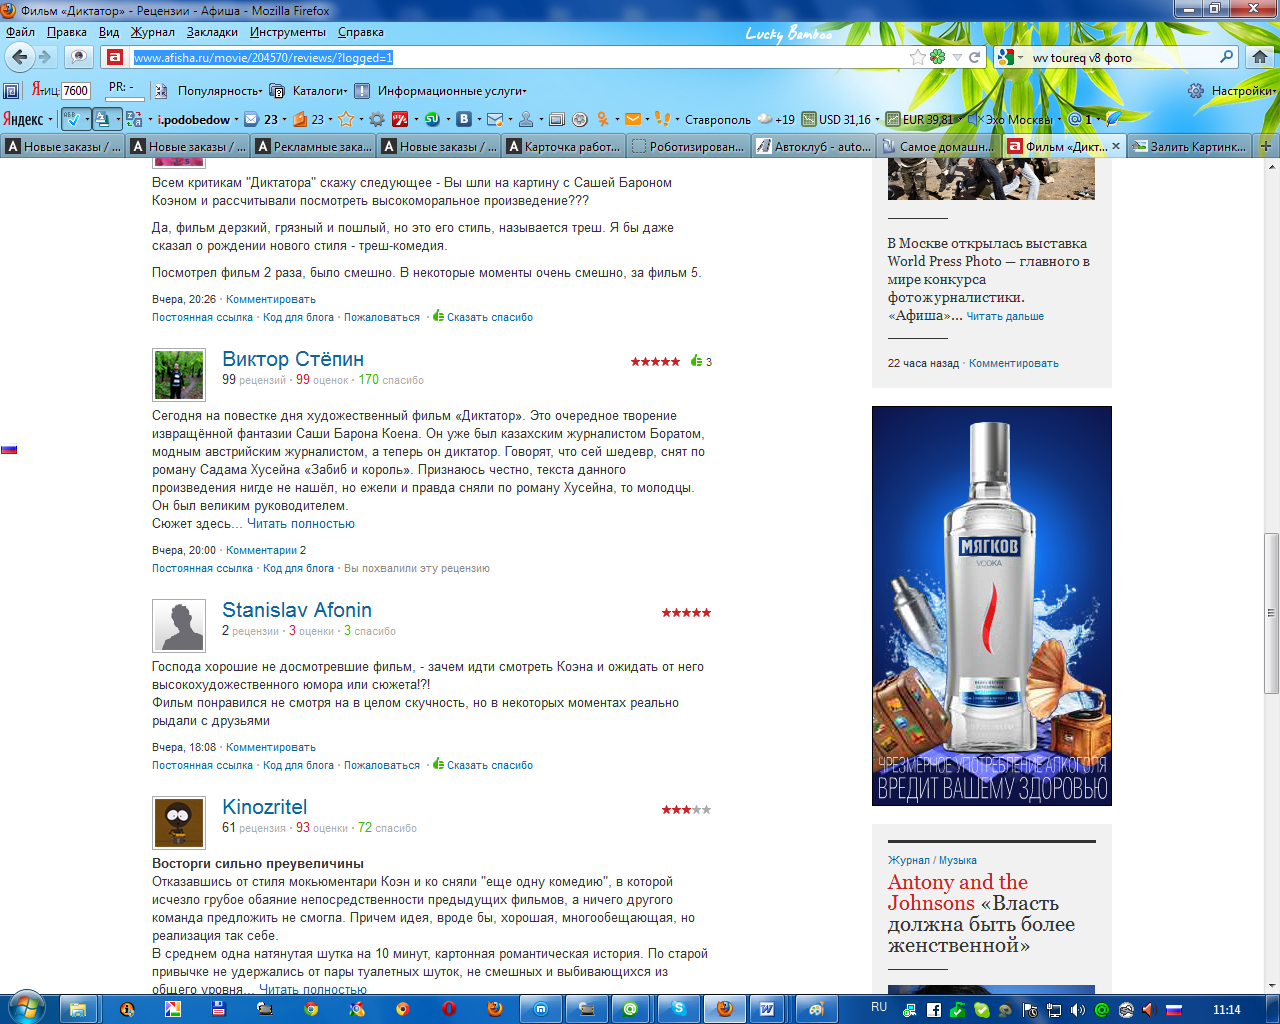1280x1024 pixels.
Task: Click the vertical scrollbar thumb
Action: (1271, 613)
